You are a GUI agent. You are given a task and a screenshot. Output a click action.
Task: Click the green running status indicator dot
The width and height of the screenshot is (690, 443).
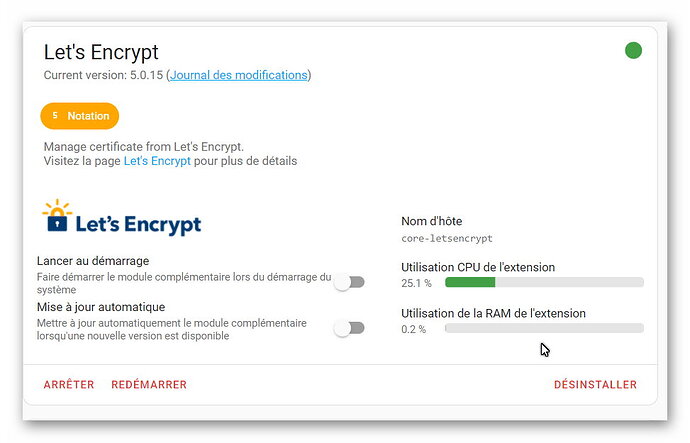point(633,50)
